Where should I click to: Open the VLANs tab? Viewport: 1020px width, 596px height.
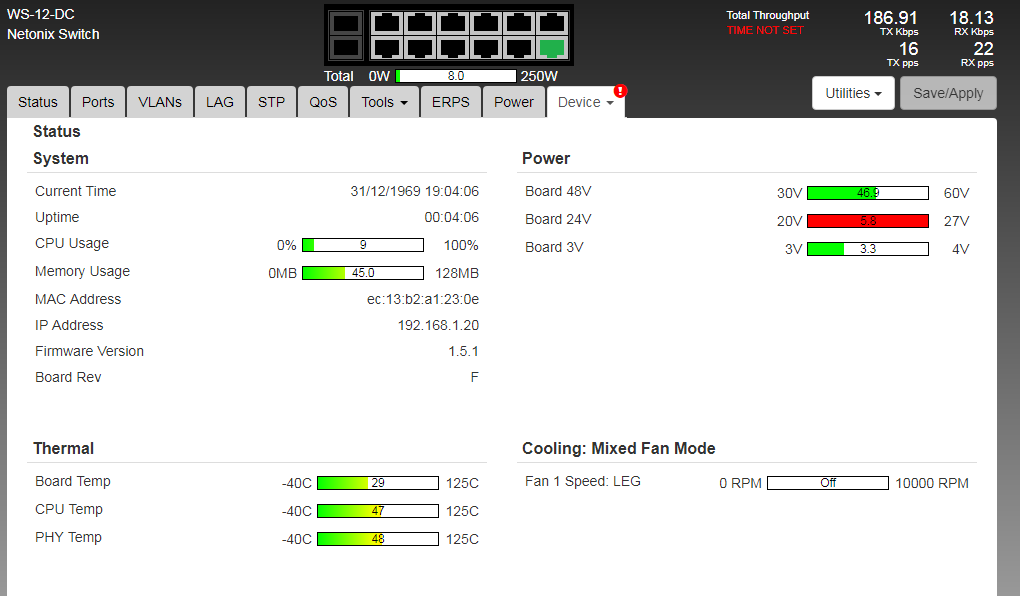[x=160, y=102]
